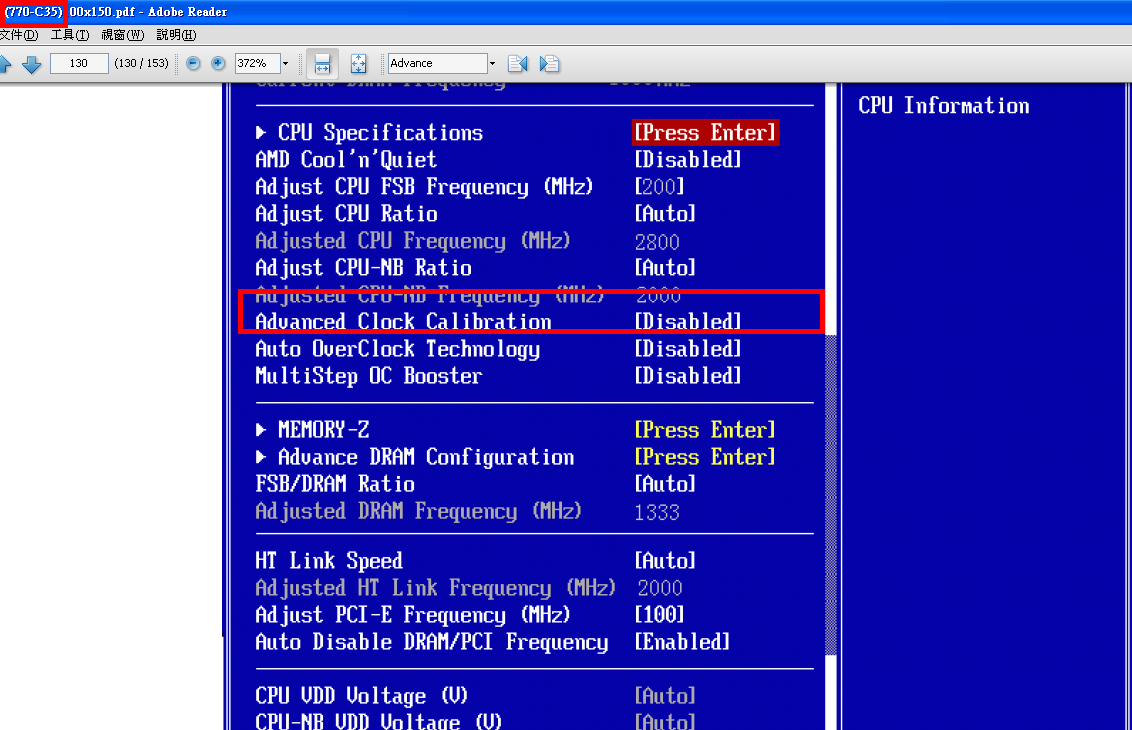Click the 1333 DRAM frequency value
The width and height of the screenshot is (1132, 730).
pyautogui.click(x=657, y=513)
